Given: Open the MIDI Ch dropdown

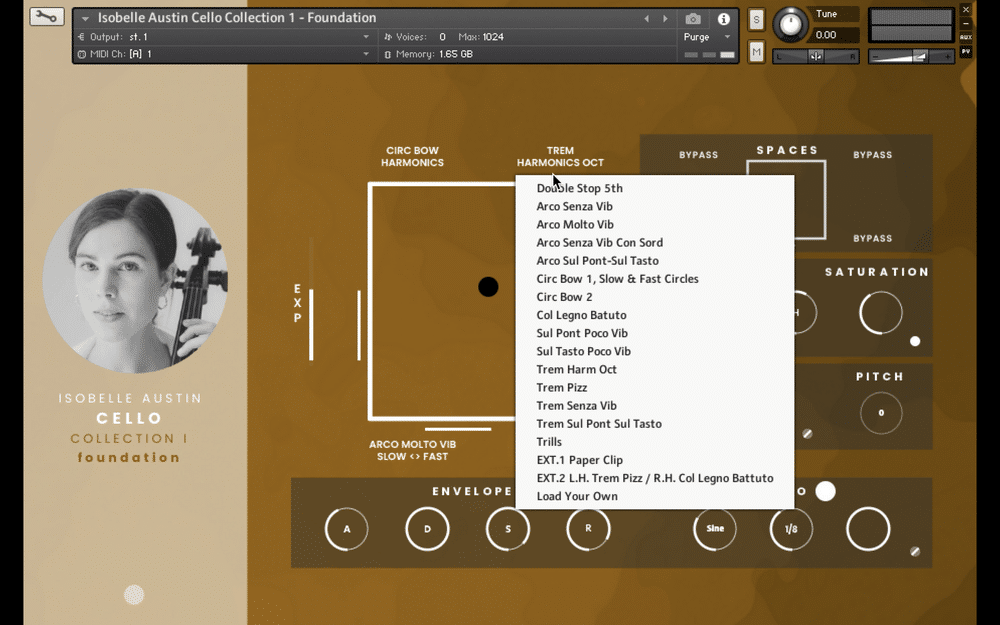Looking at the screenshot, I should tap(223, 54).
